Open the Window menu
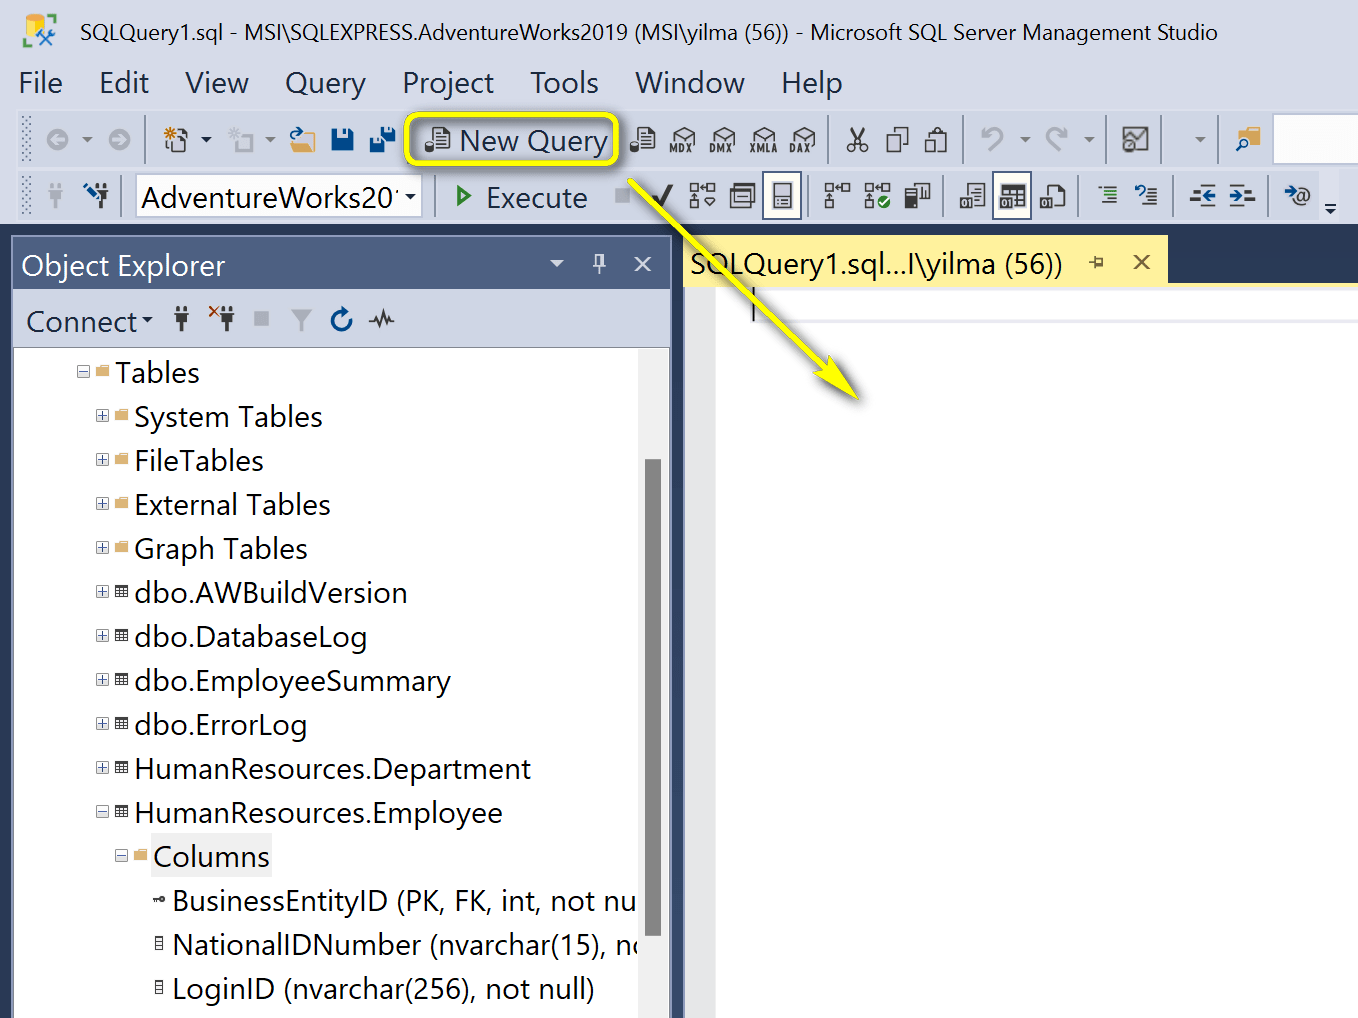Screen dimensions: 1358x1018 (x=690, y=83)
